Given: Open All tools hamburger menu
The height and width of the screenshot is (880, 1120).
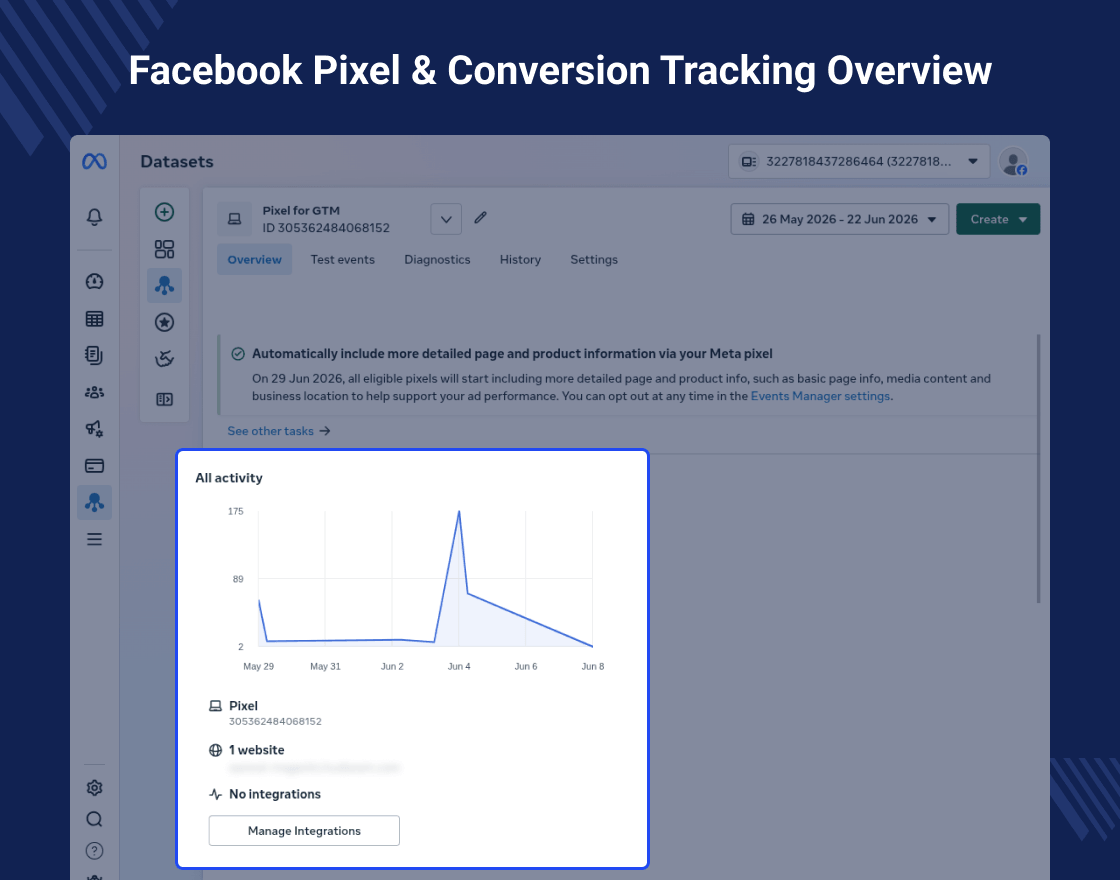Looking at the screenshot, I should (94, 539).
